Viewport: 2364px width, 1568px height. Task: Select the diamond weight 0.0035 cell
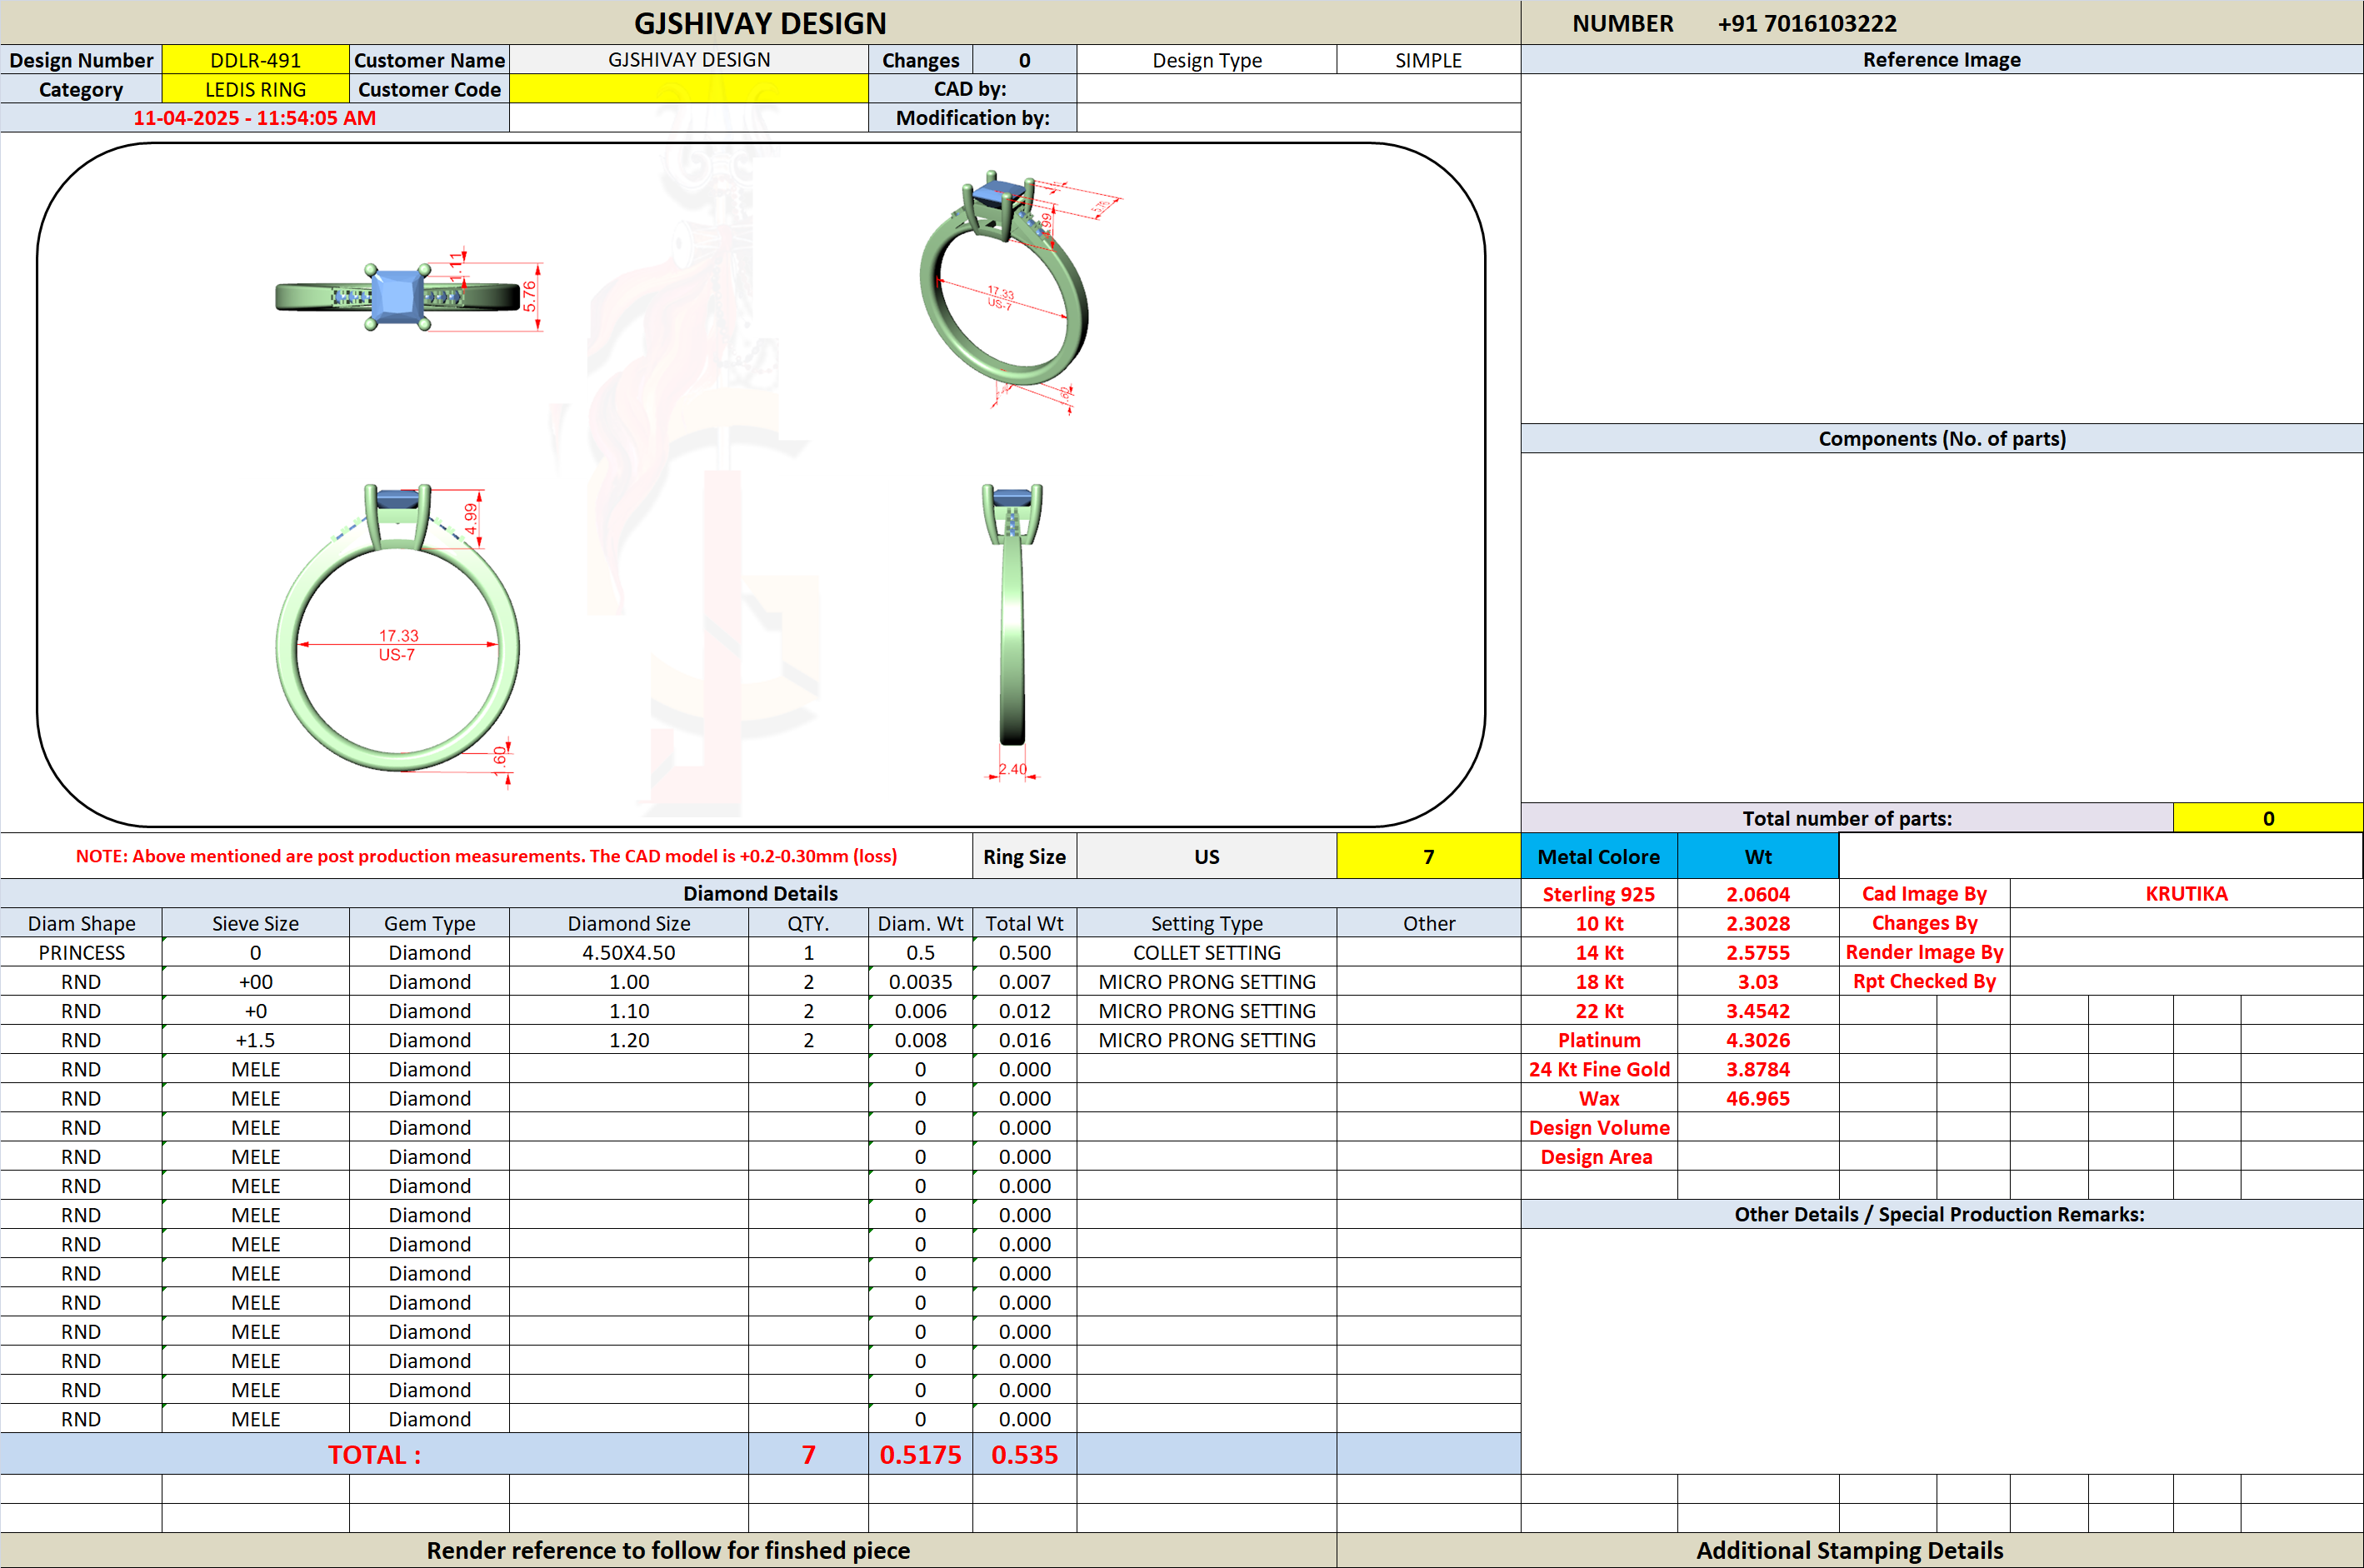click(920, 981)
